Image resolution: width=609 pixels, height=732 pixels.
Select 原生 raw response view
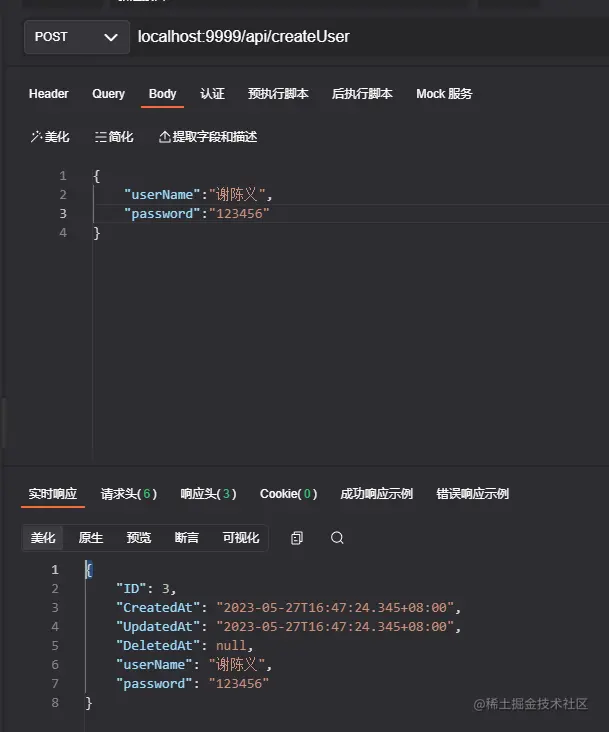[91, 538]
